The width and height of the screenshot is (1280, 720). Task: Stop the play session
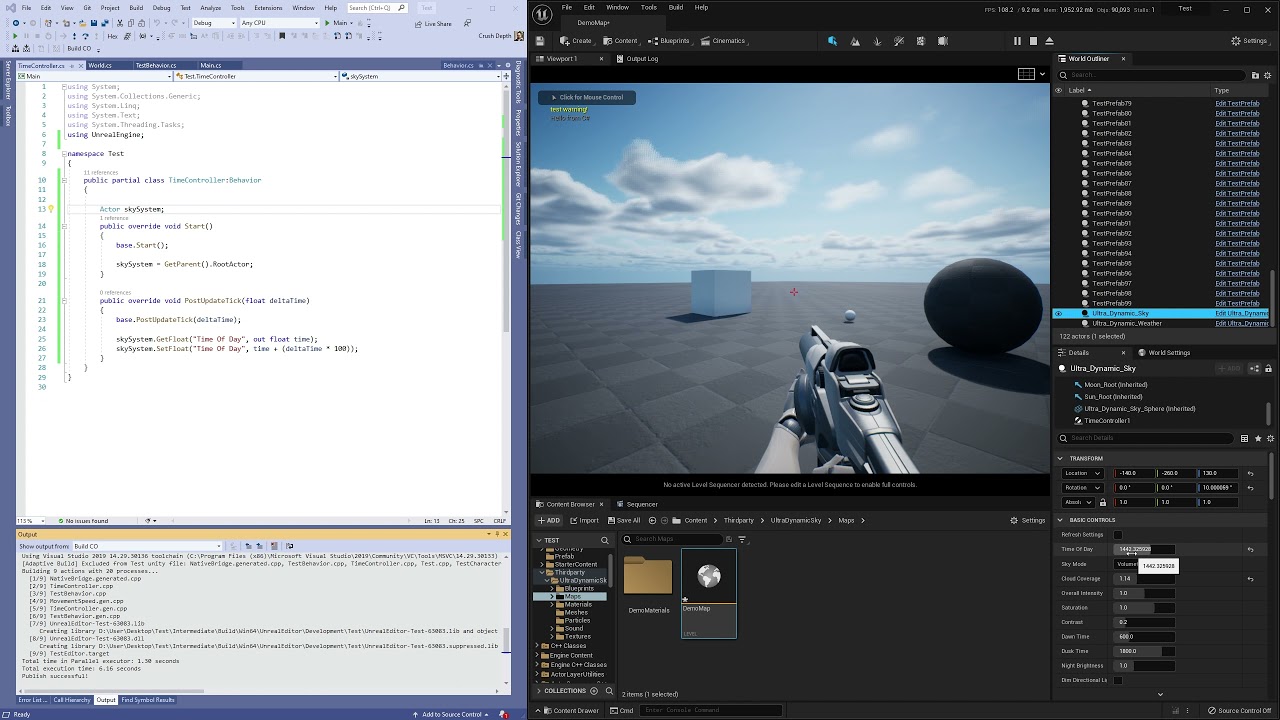[1033, 41]
